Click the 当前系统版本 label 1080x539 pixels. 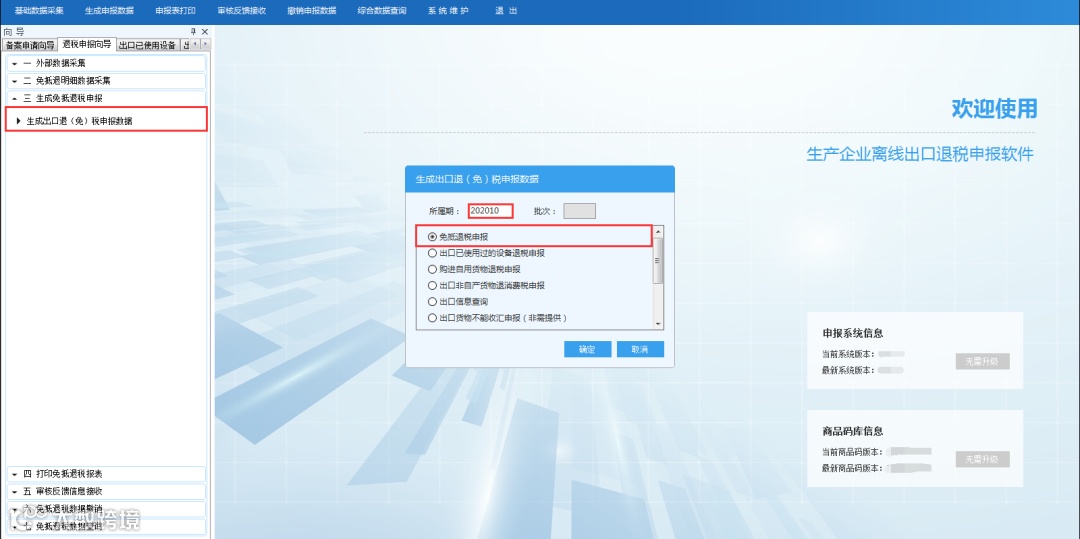[x=848, y=354]
